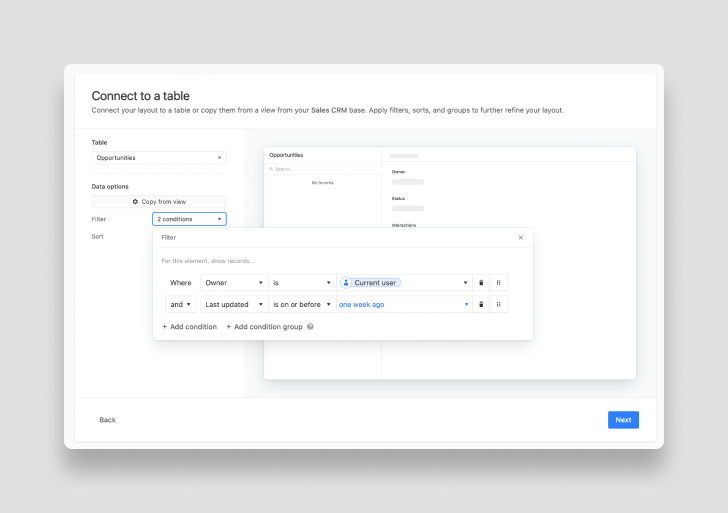Click the 'No records' text in preview
The image size is (728, 513).
pos(323,183)
